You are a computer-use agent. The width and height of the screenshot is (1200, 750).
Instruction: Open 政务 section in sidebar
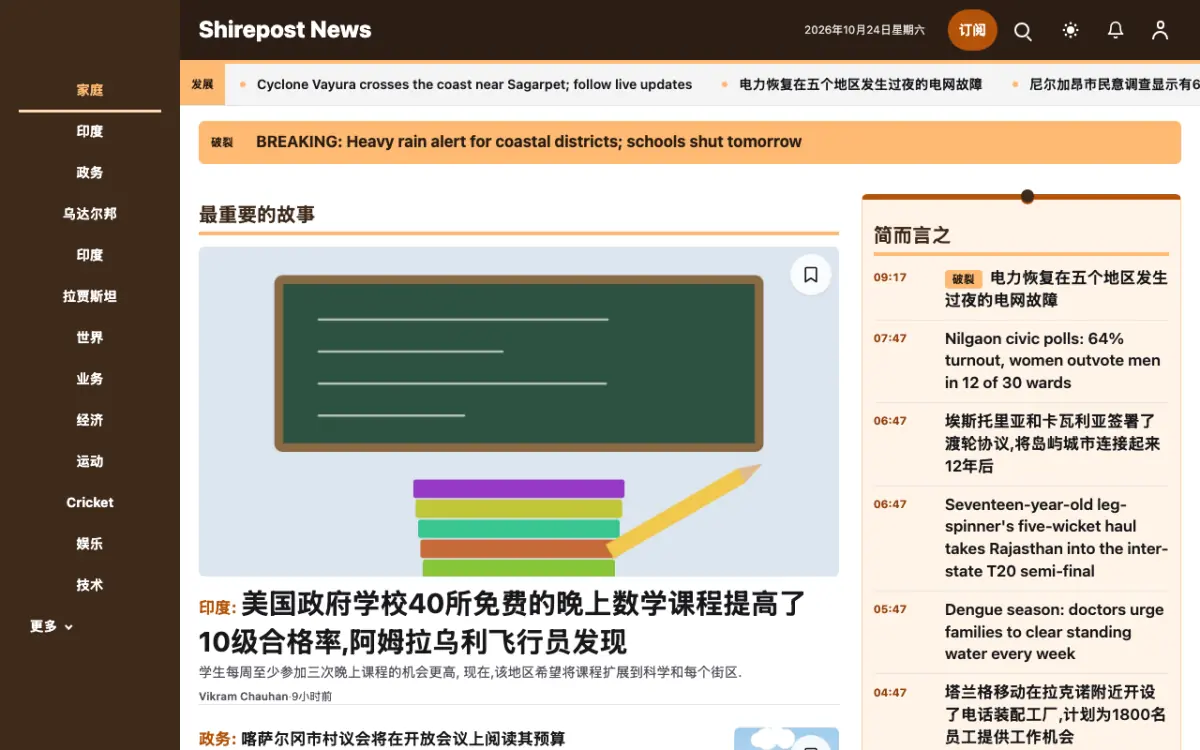point(90,173)
